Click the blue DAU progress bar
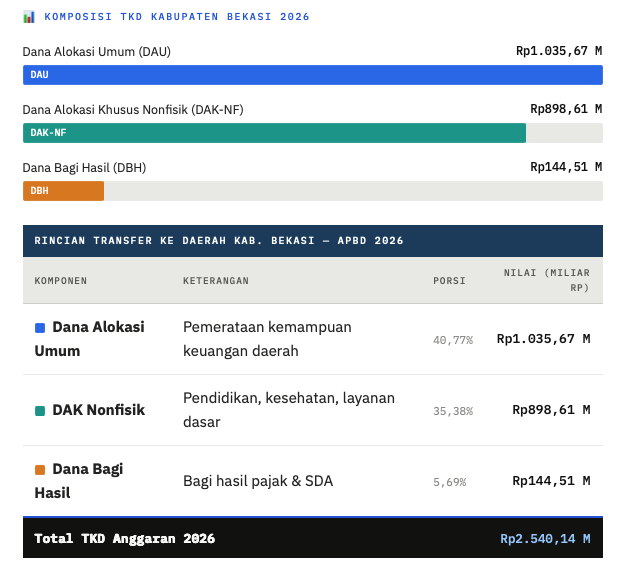The image size is (629, 579). 313,75
